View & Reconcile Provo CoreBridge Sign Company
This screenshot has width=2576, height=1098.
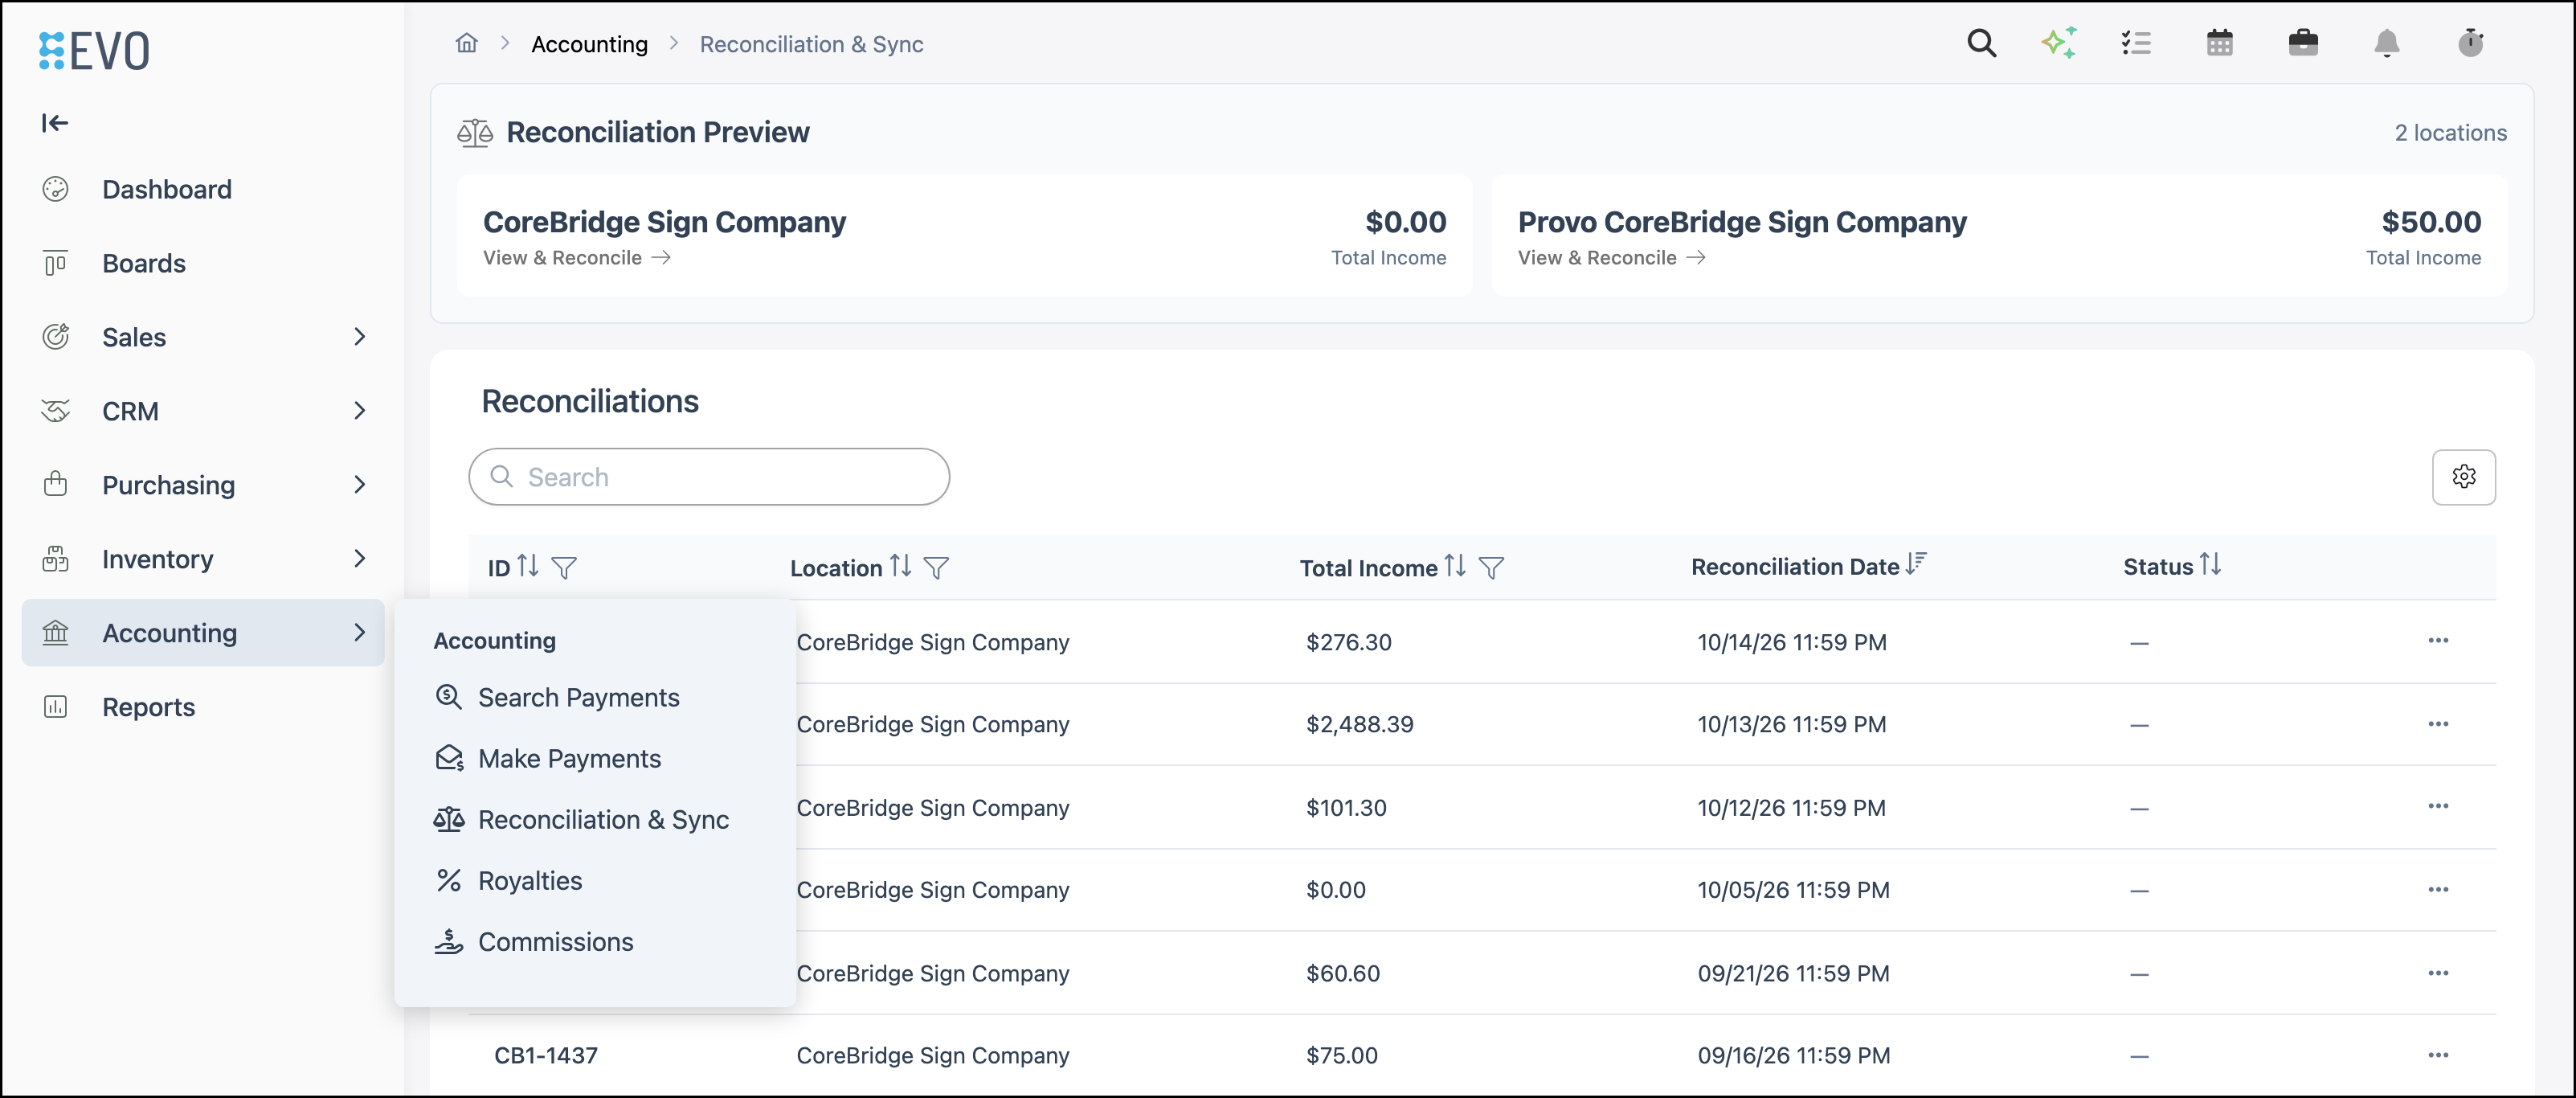tap(1612, 257)
